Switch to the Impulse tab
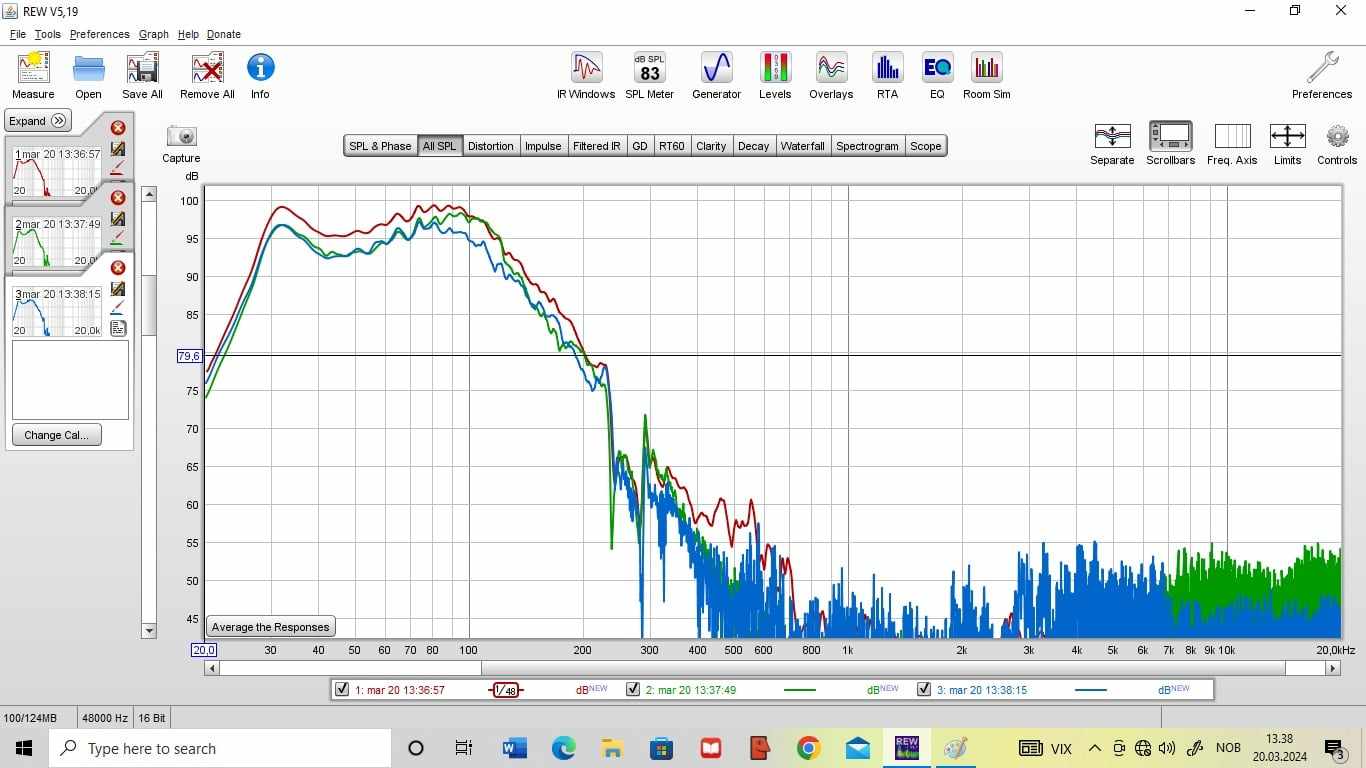The height and width of the screenshot is (768, 1366). (x=543, y=146)
